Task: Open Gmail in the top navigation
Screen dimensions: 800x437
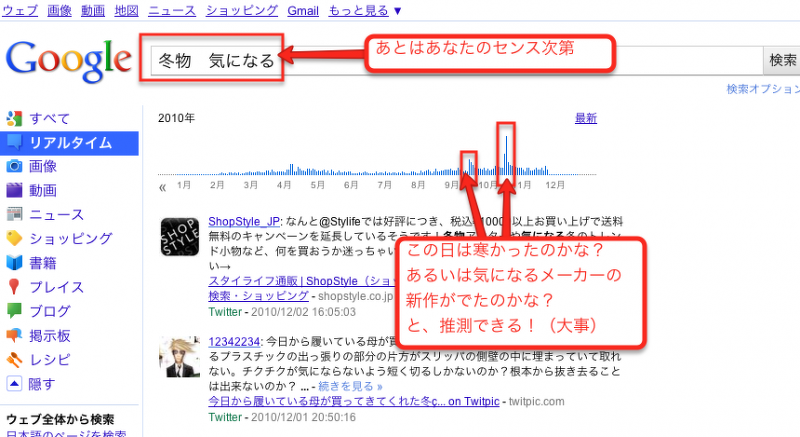Action: coord(303,10)
